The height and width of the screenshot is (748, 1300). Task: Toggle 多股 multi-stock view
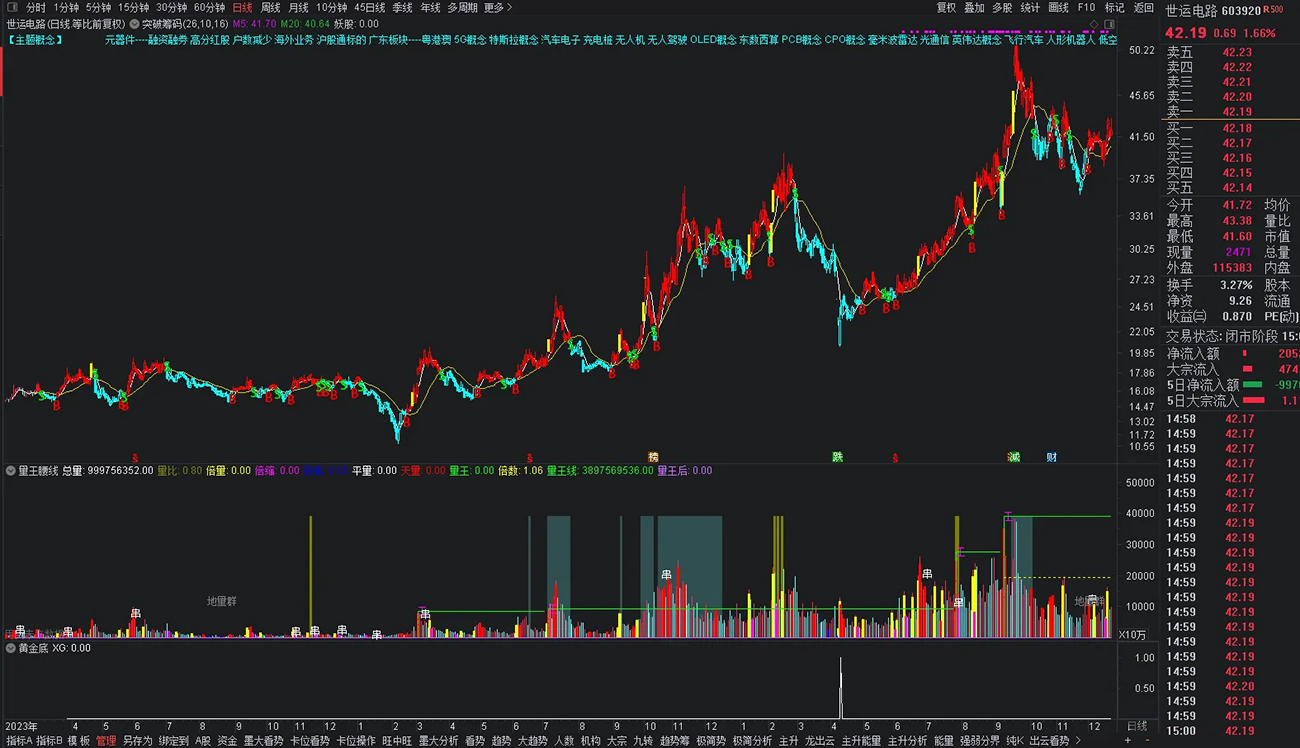tap(1002, 8)
